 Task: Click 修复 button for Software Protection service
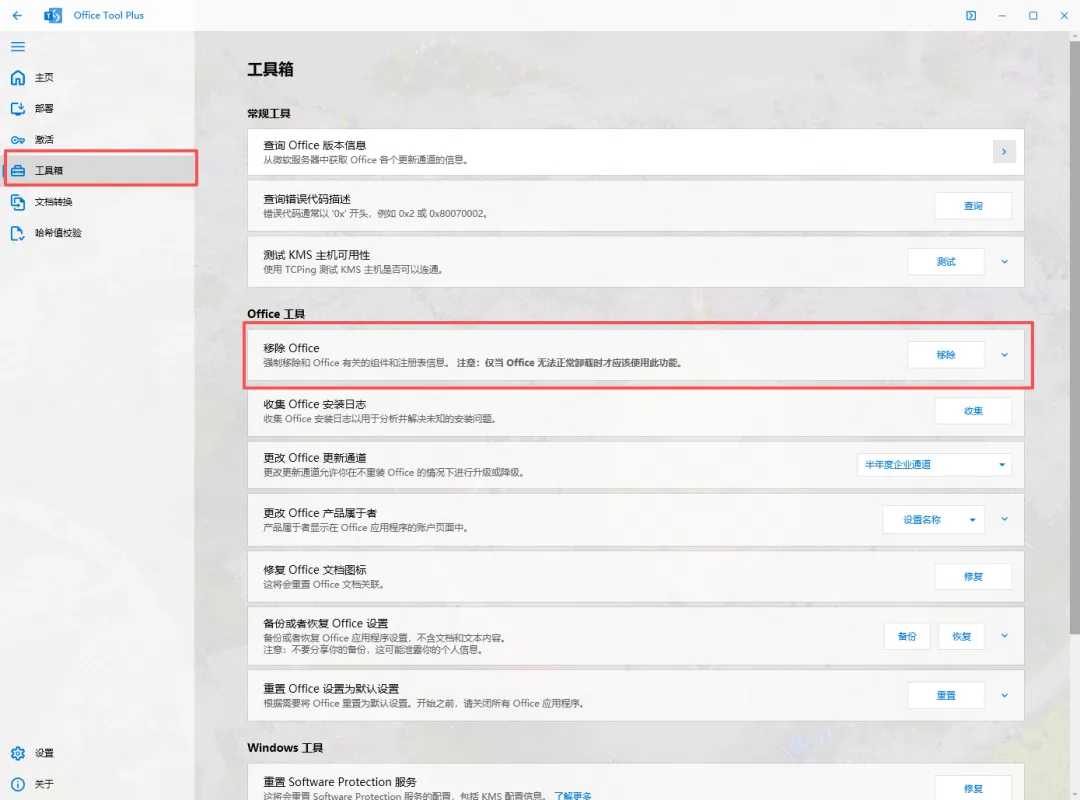pos(973,788)
